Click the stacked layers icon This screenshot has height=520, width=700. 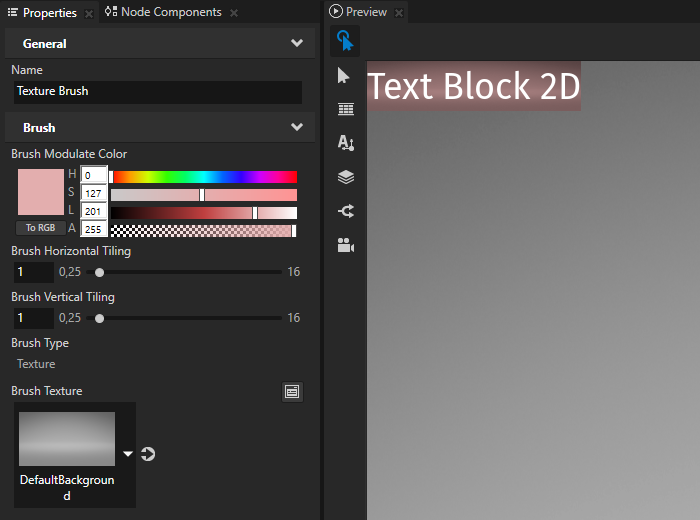pyautogui.click(x=345, y=177)
